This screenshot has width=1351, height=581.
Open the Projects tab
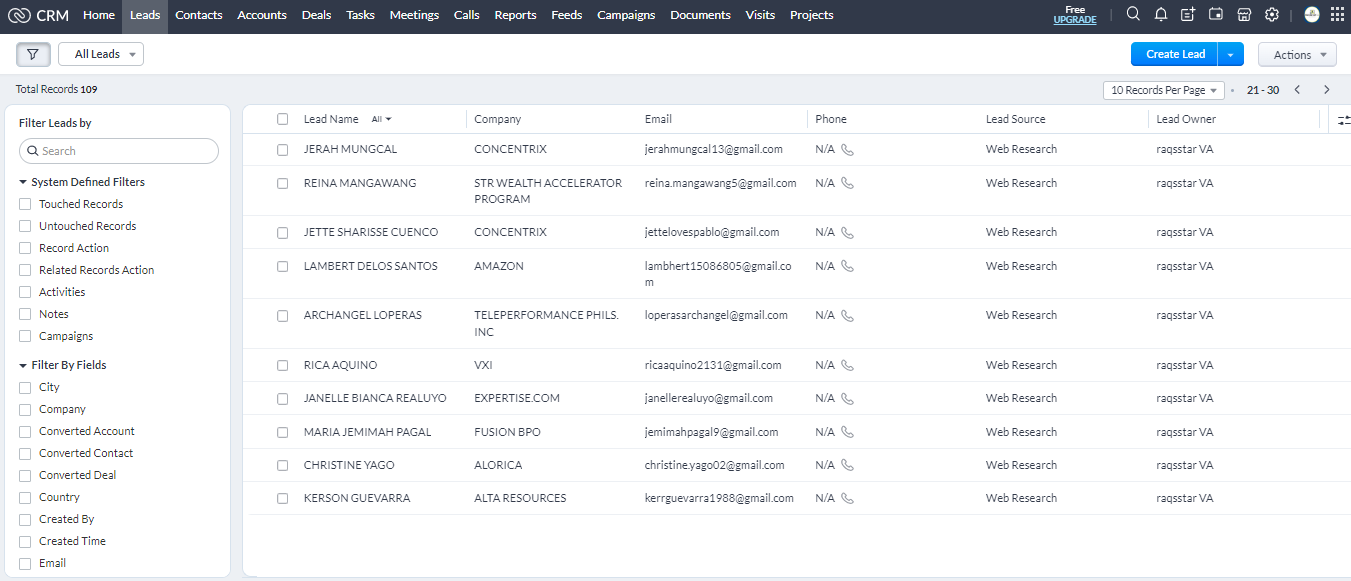click(812, 15)
